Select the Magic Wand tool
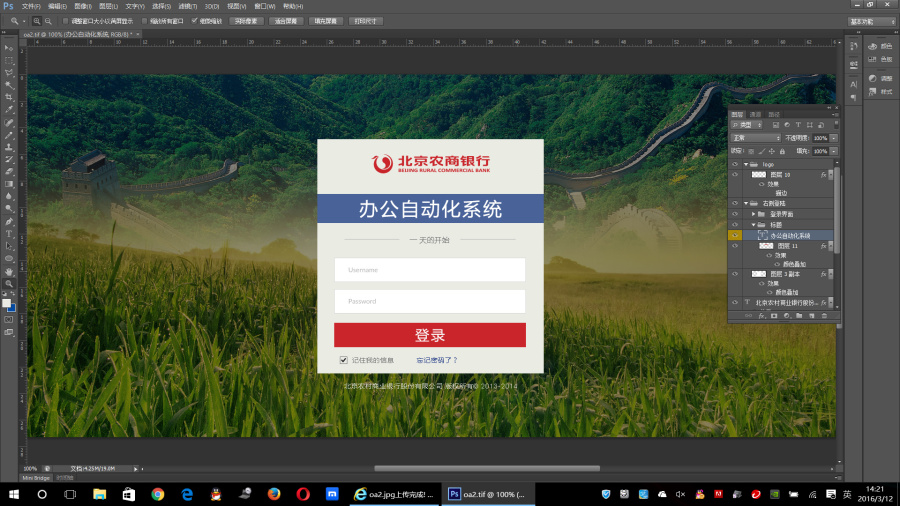This screenshot has width=900, height=506. click(x=9, y=85)
